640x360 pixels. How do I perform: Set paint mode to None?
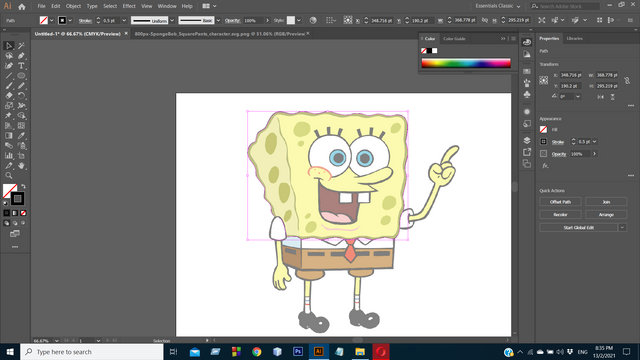[23, 213]
